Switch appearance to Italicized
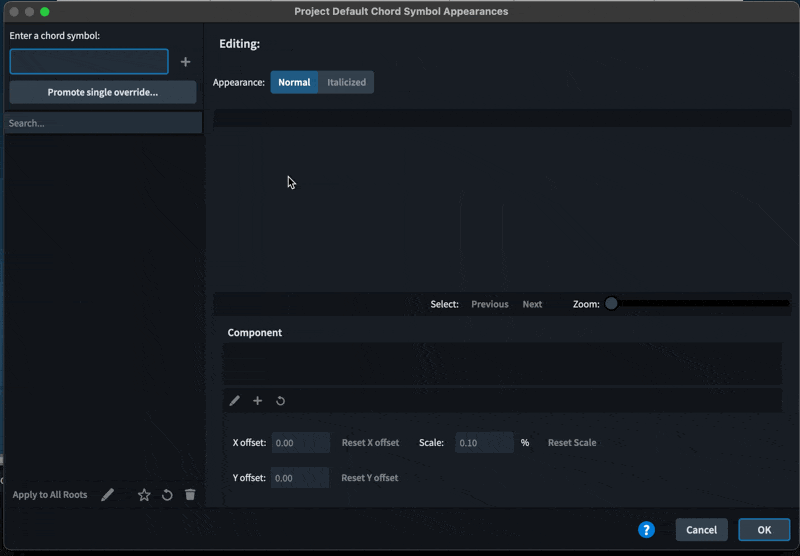The height and width of the screenshot is (556, 800). point(346,82)
